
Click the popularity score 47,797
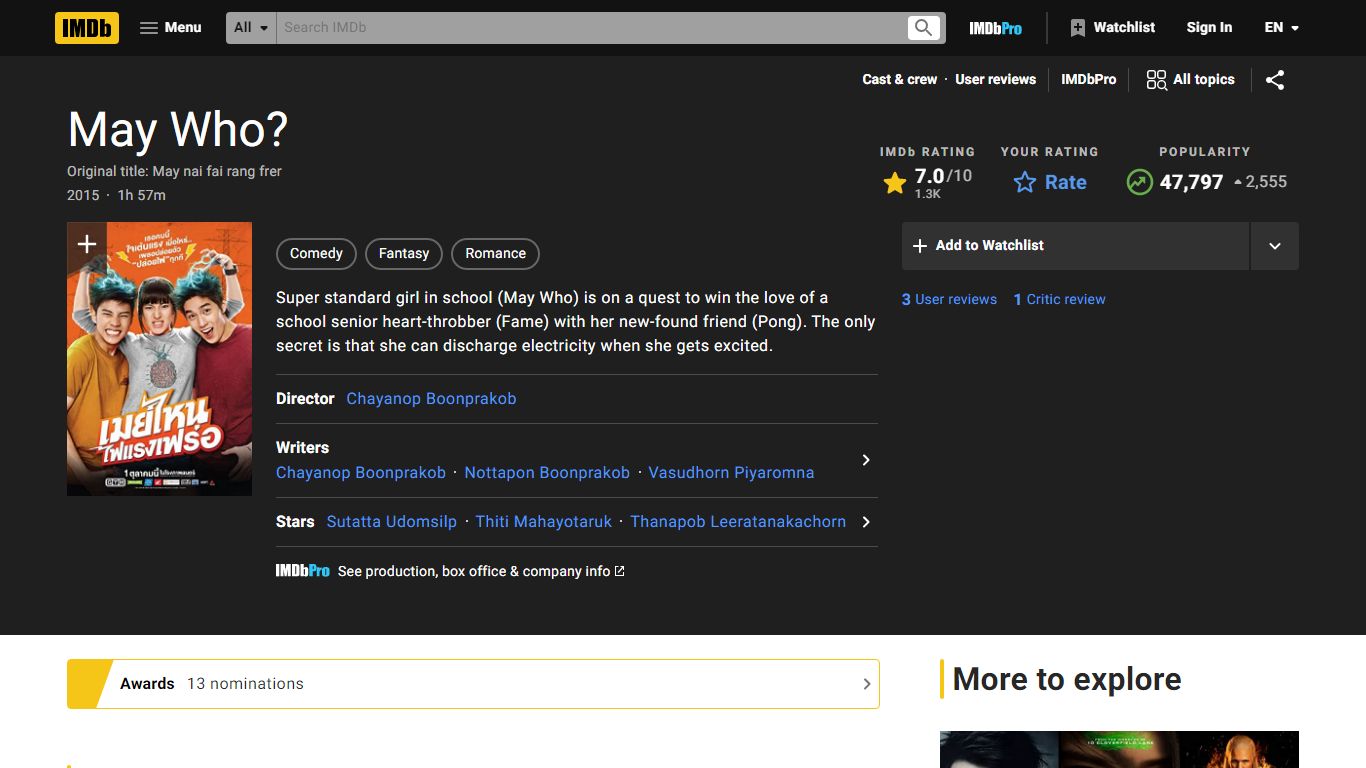pos(1191,182)
